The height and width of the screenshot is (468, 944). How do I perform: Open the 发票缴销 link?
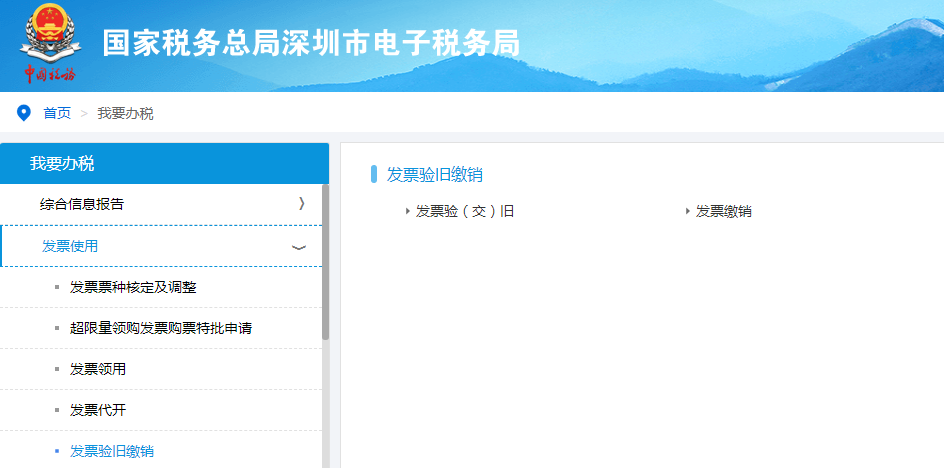click(723, 211)
